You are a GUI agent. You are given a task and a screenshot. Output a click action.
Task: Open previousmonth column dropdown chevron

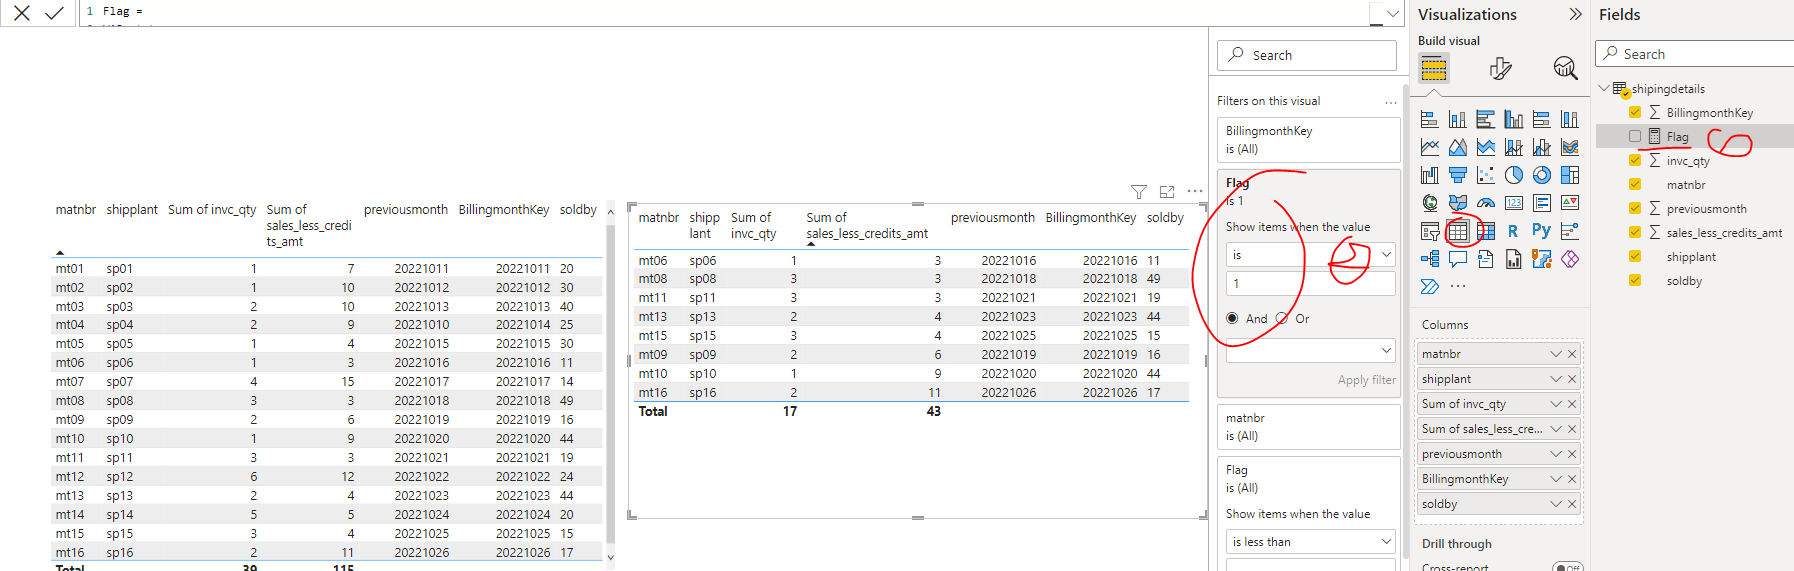tap(1556, 454)
